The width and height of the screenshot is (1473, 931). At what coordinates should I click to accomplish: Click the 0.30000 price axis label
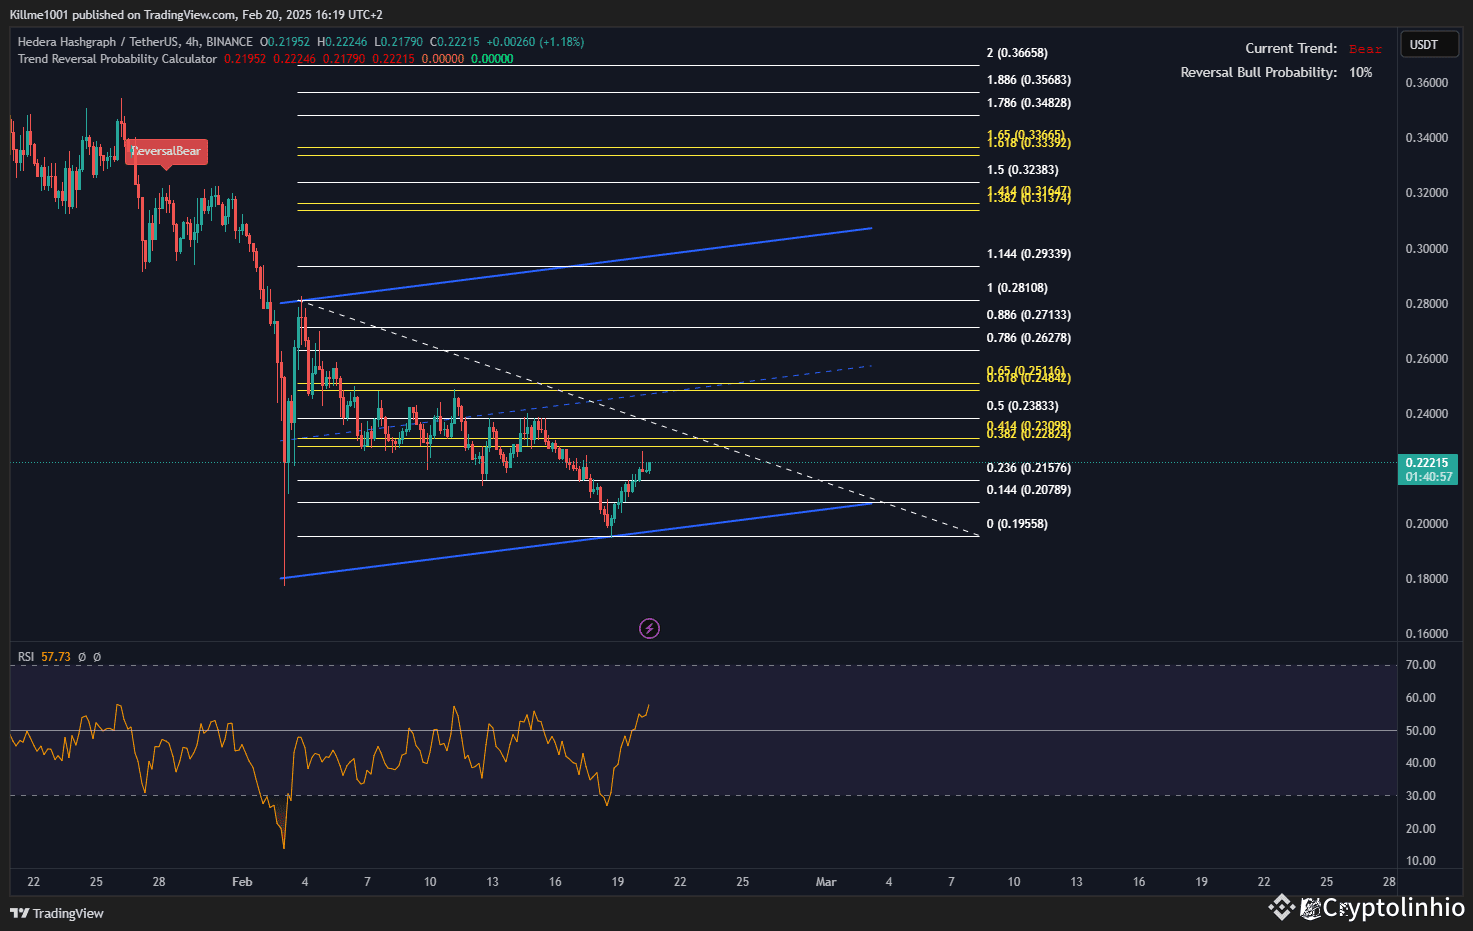pos(1427,249)
